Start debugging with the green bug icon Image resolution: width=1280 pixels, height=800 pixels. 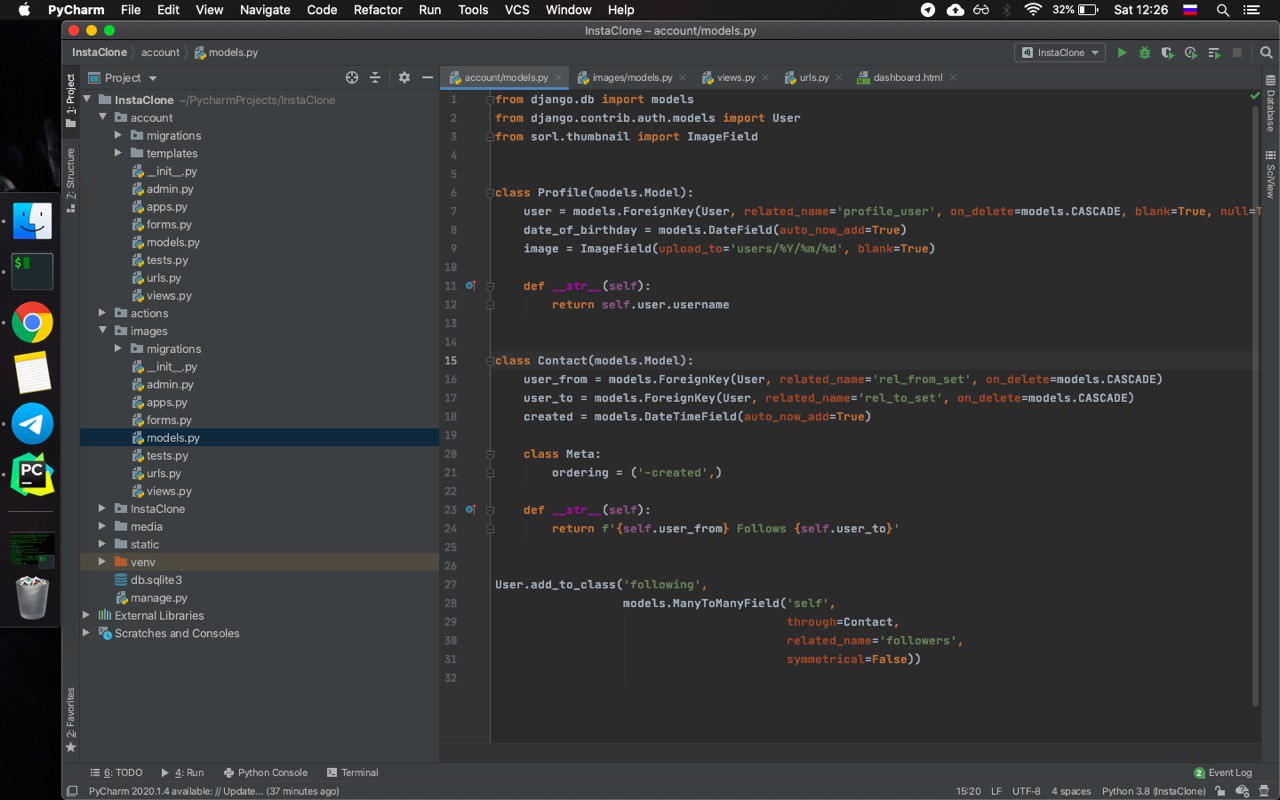[x=1145, y=52]
